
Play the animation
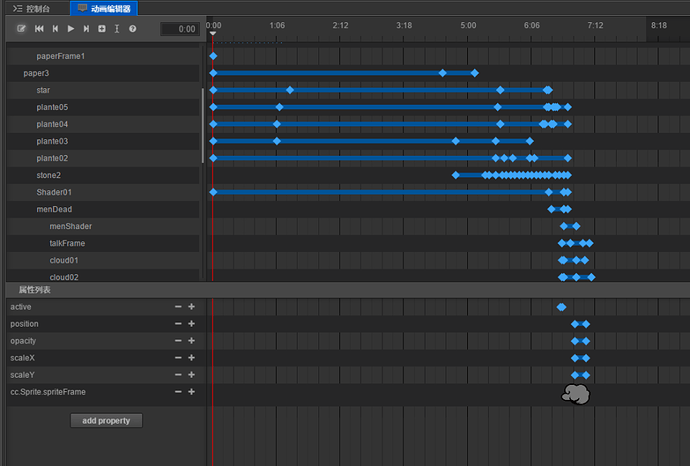(x=71, y=29)
